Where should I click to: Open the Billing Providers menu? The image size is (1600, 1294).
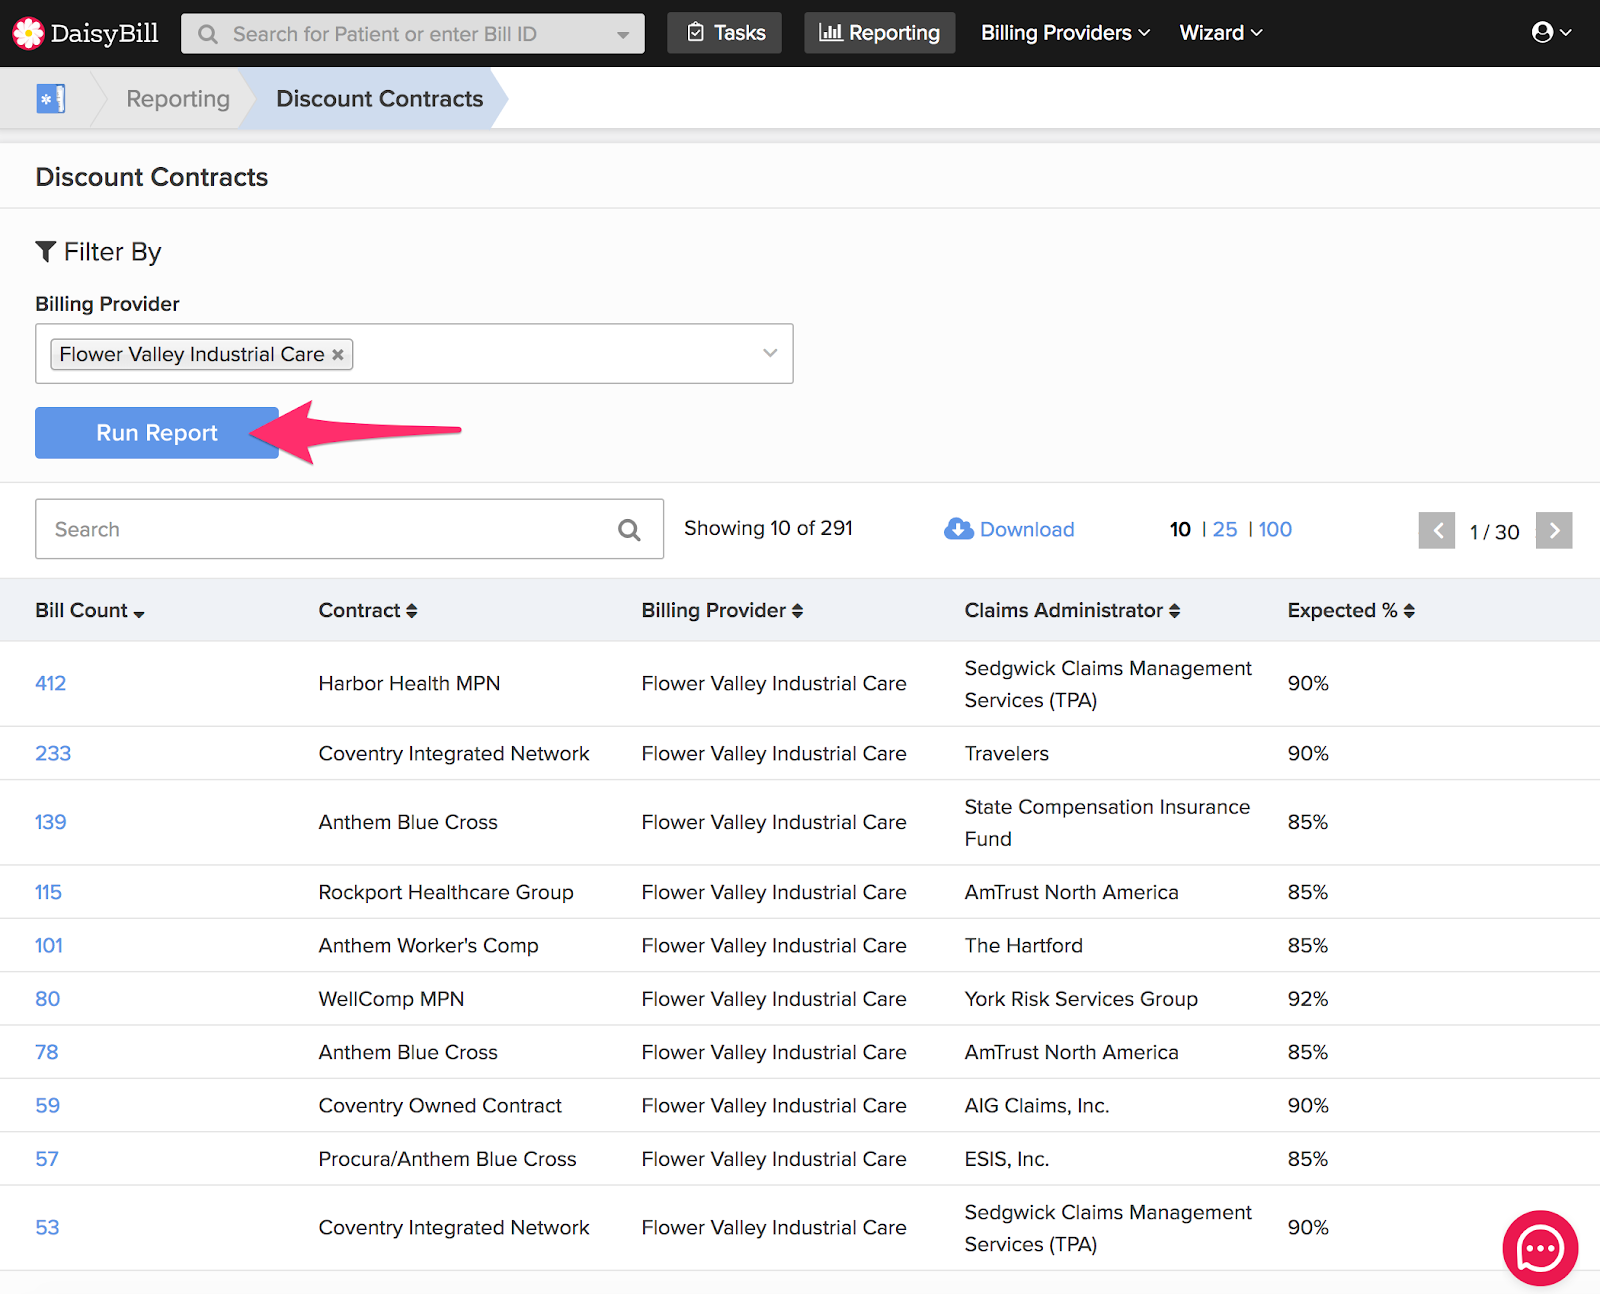click(x=1065, y=33)
